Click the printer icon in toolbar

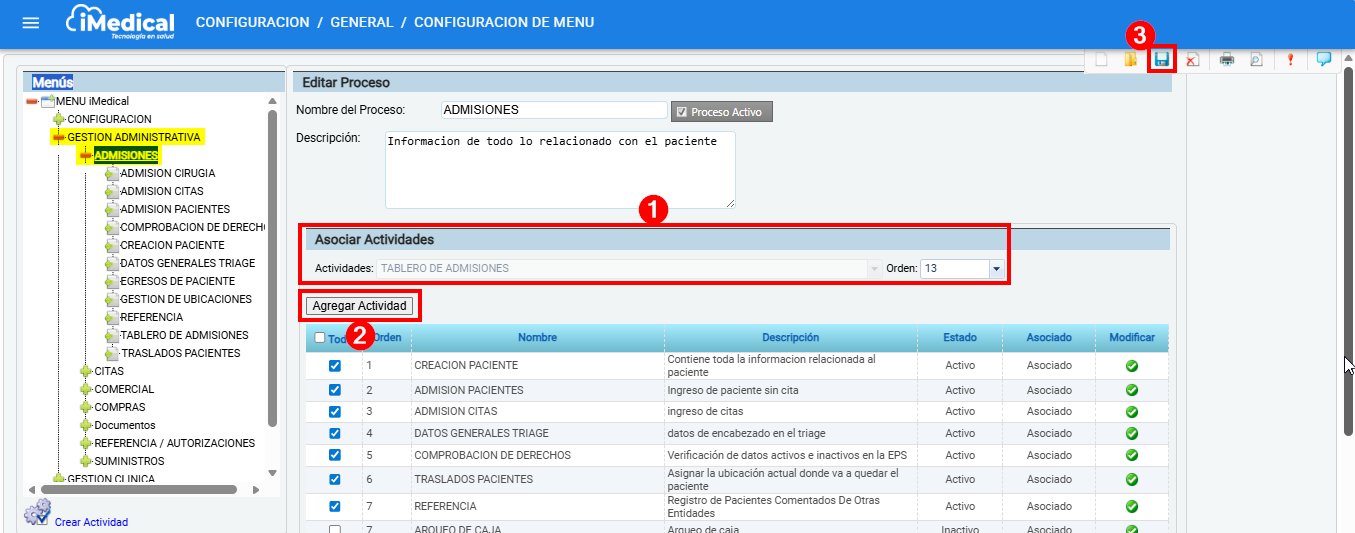pyautogui.click(x=1227, y=60)
